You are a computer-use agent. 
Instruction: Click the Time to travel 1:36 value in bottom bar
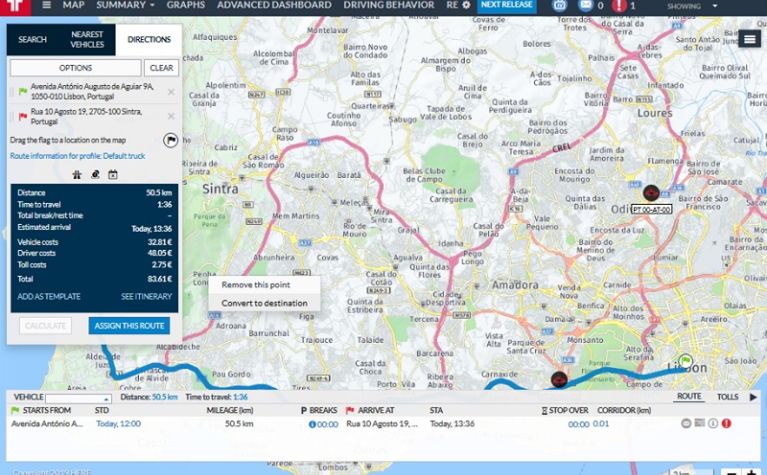(x=240, y=397)
